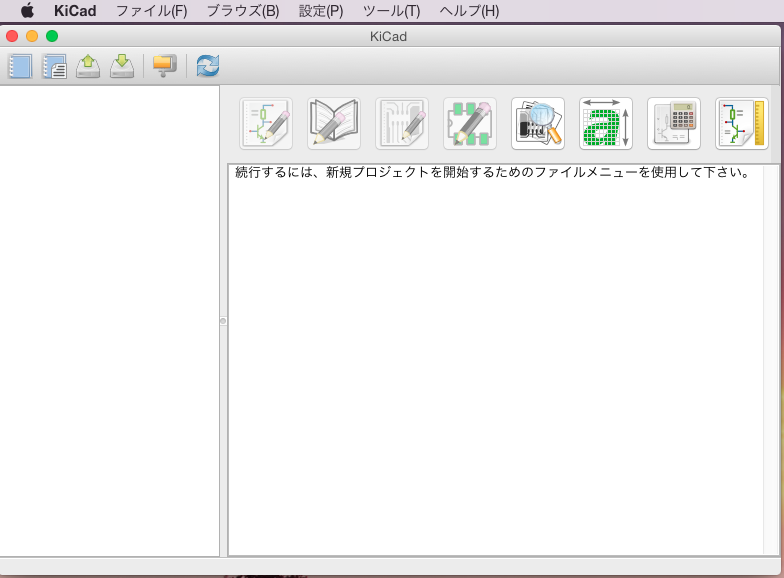Open Bitmap2Component green letter icon
784x578 pixels.
(x=606, y=124)
